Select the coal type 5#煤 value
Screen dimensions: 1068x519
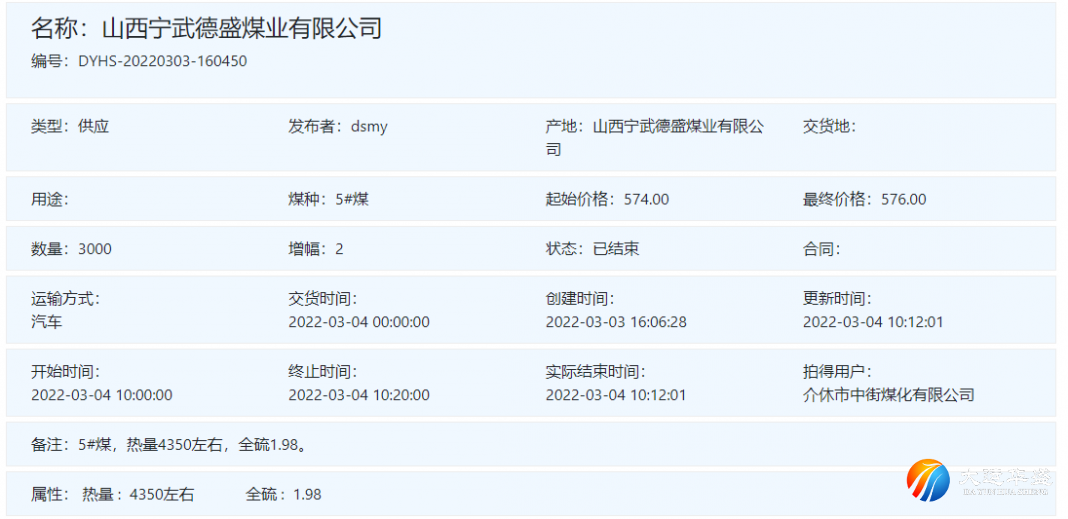(353, 199)
